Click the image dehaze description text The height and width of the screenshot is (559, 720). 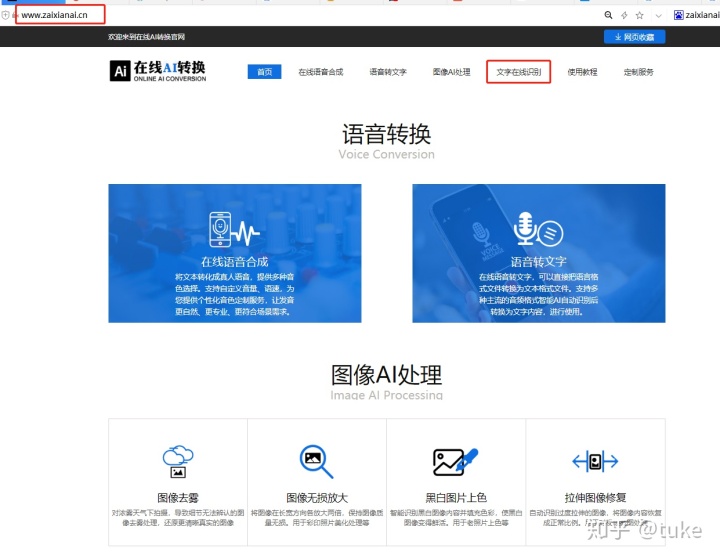178,518
